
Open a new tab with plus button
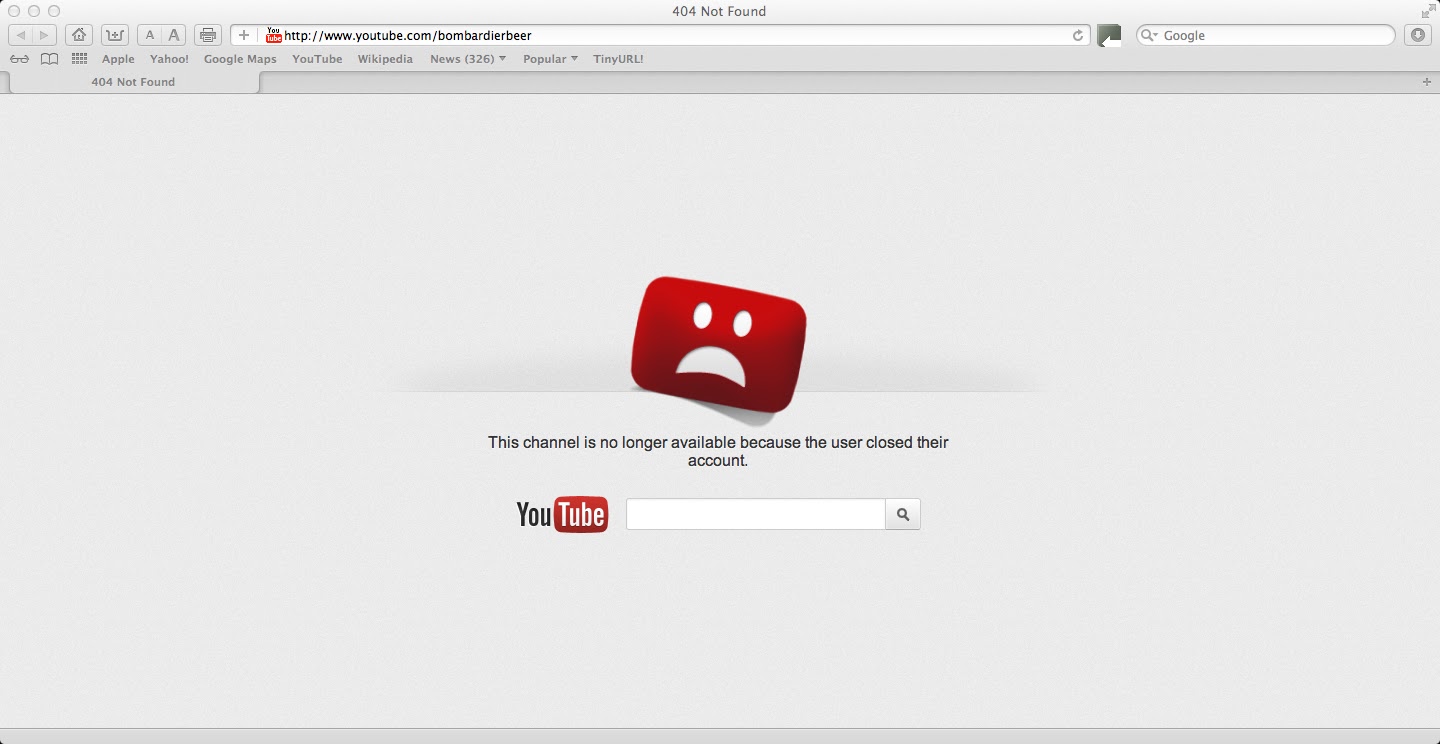(1427, 82)
